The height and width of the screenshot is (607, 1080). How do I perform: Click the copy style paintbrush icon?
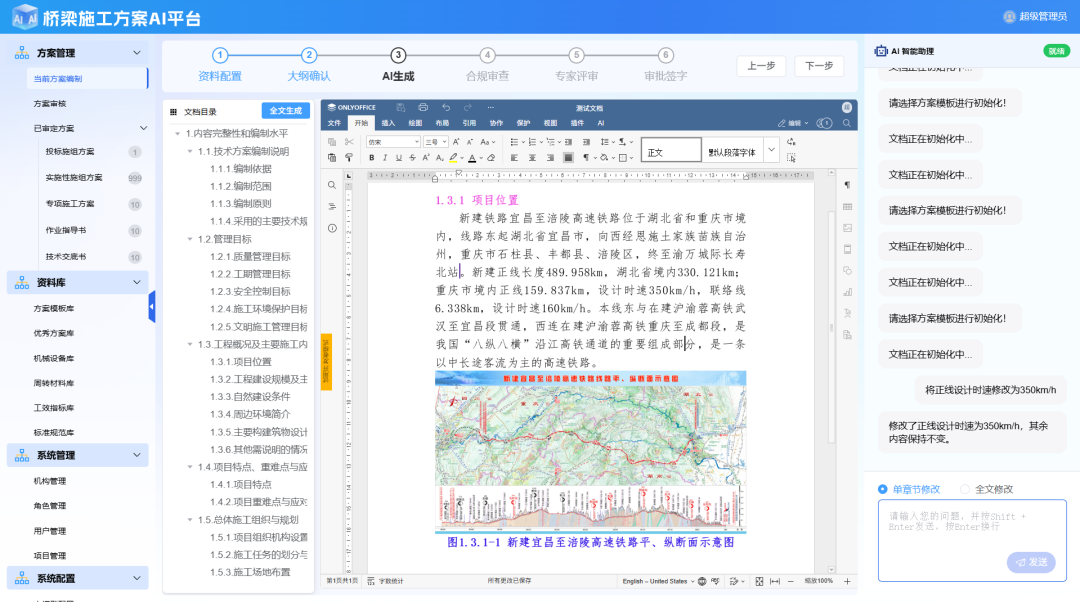tap(349, 158)
